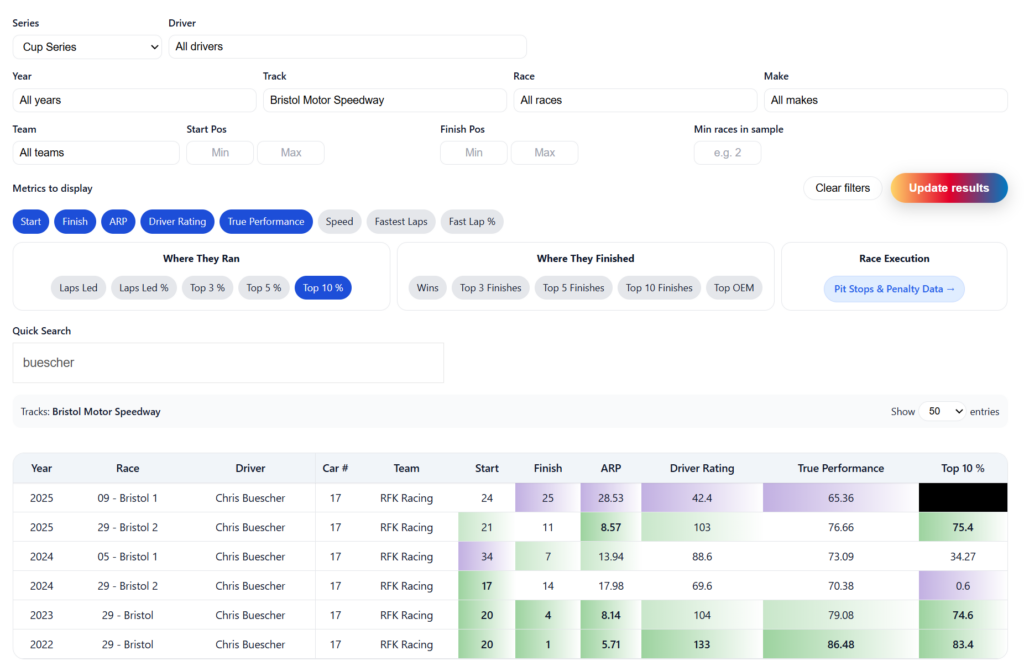Focus the Start Pos Min input
The image size is (1024, 661).
click(x=220, y=153)
